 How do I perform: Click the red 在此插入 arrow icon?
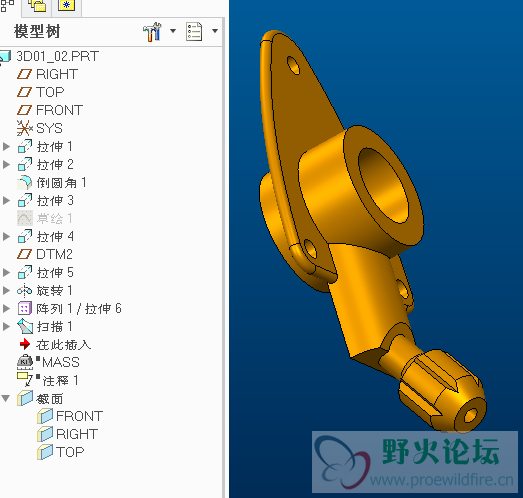coord(25,344)
